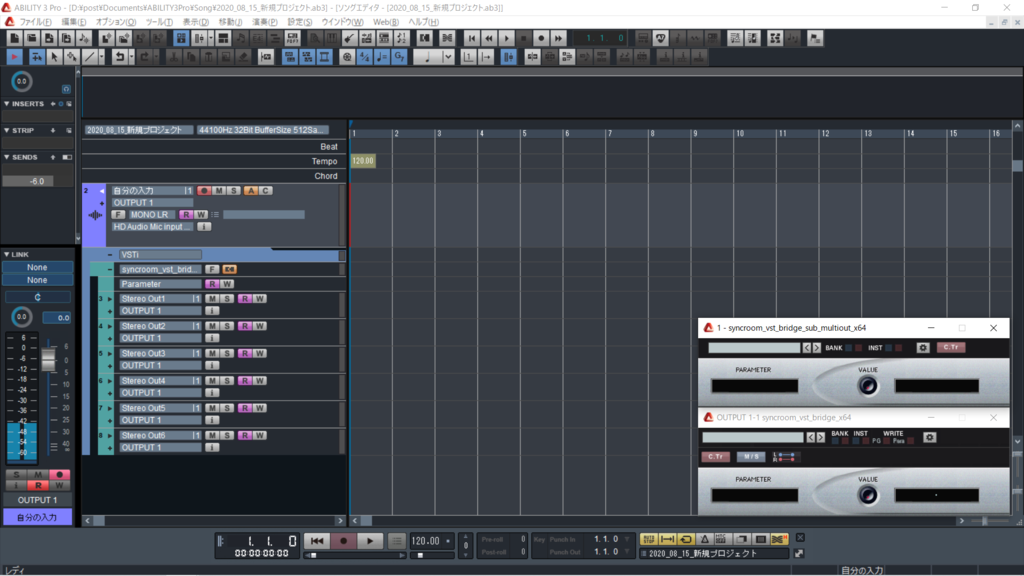Collapse the INSERTS section
1024x576 pixels.
tap(7, 104)
